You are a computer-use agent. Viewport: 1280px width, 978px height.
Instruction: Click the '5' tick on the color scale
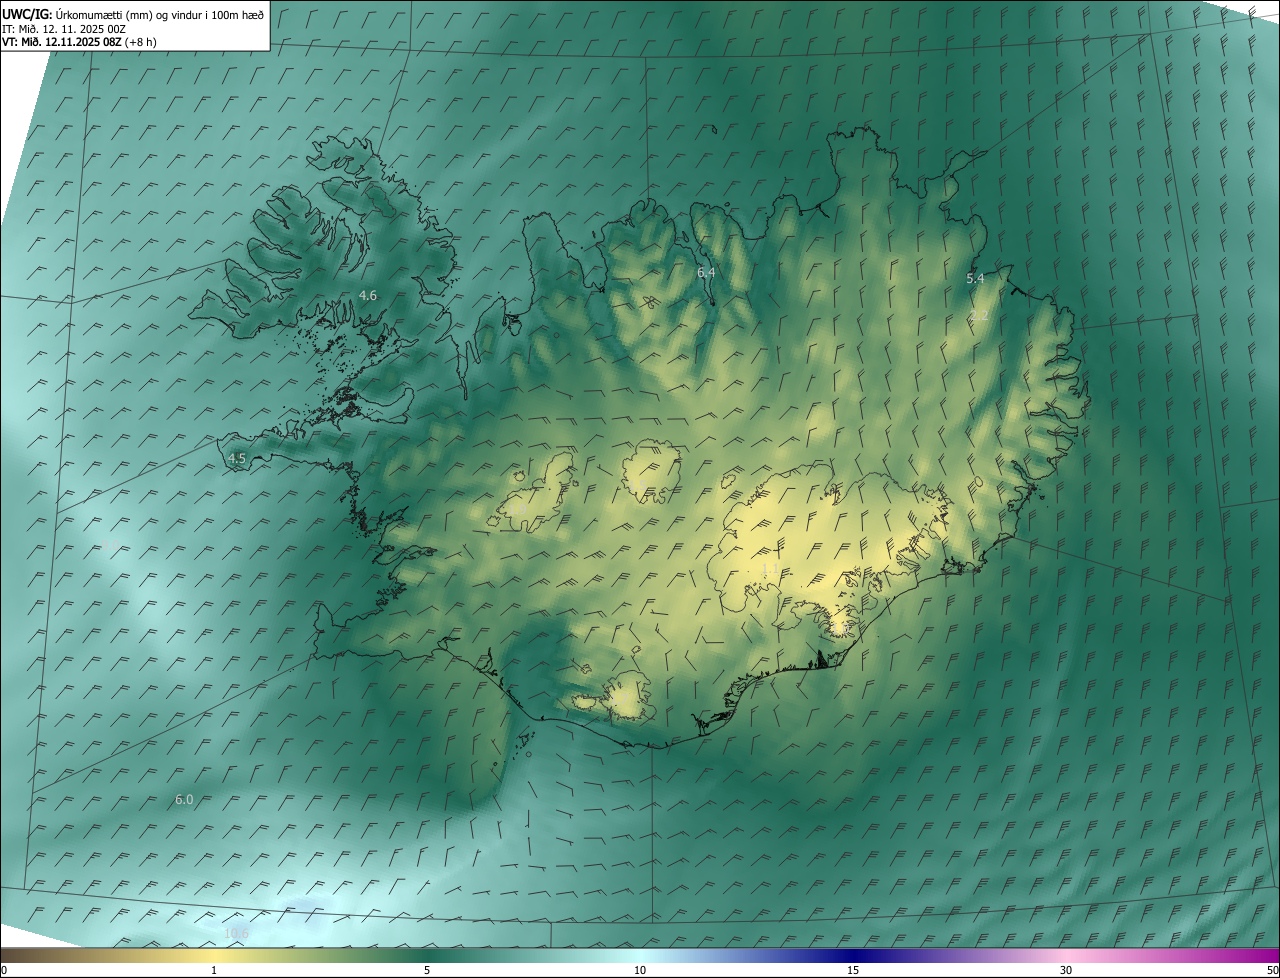point(427,970)
